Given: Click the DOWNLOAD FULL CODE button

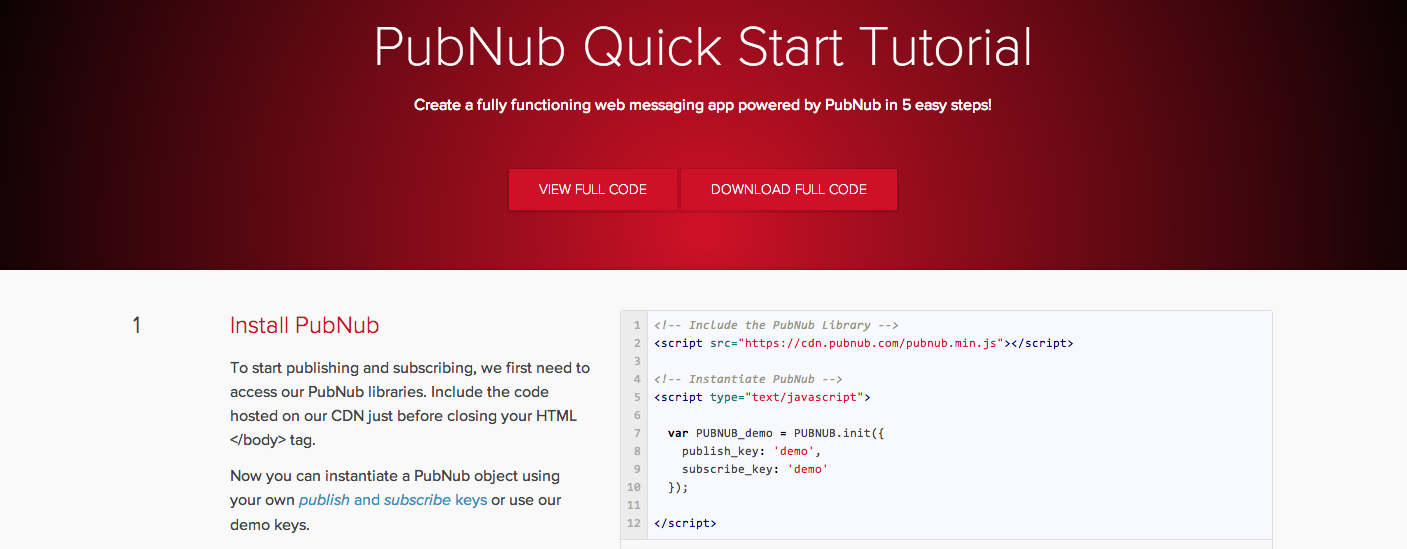Looking at the screenshot, I should pos(789,189).
